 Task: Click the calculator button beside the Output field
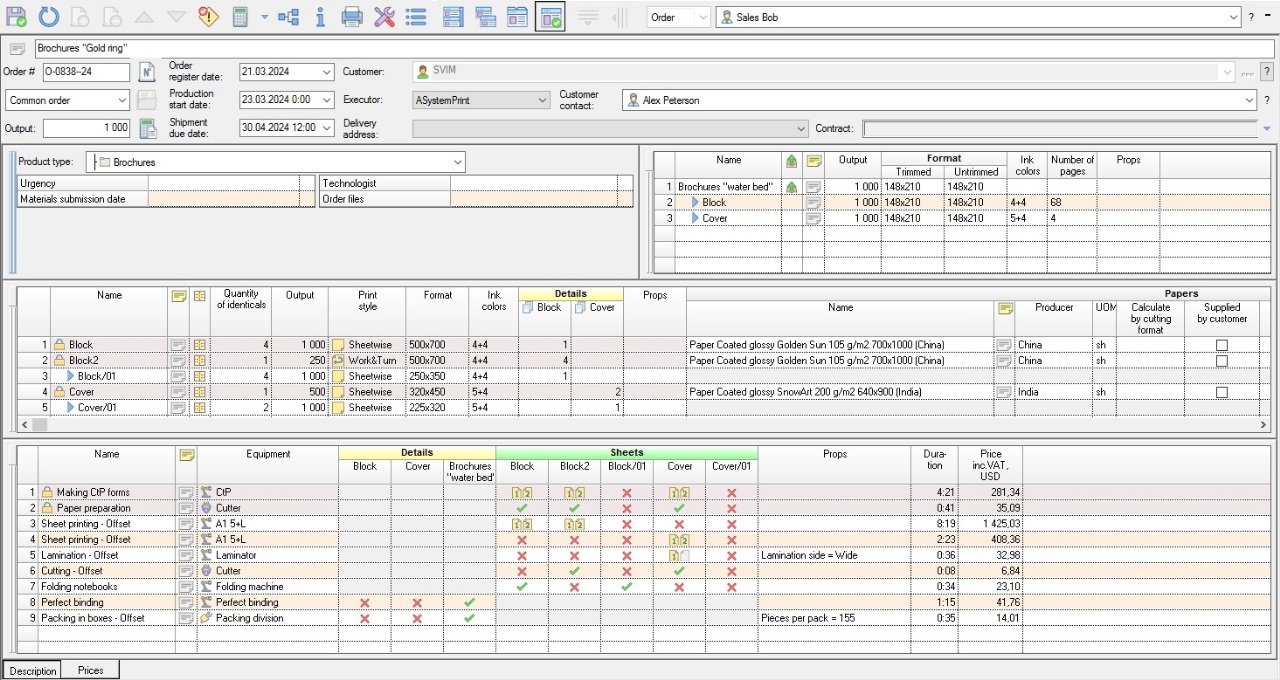tap(147, 128)
